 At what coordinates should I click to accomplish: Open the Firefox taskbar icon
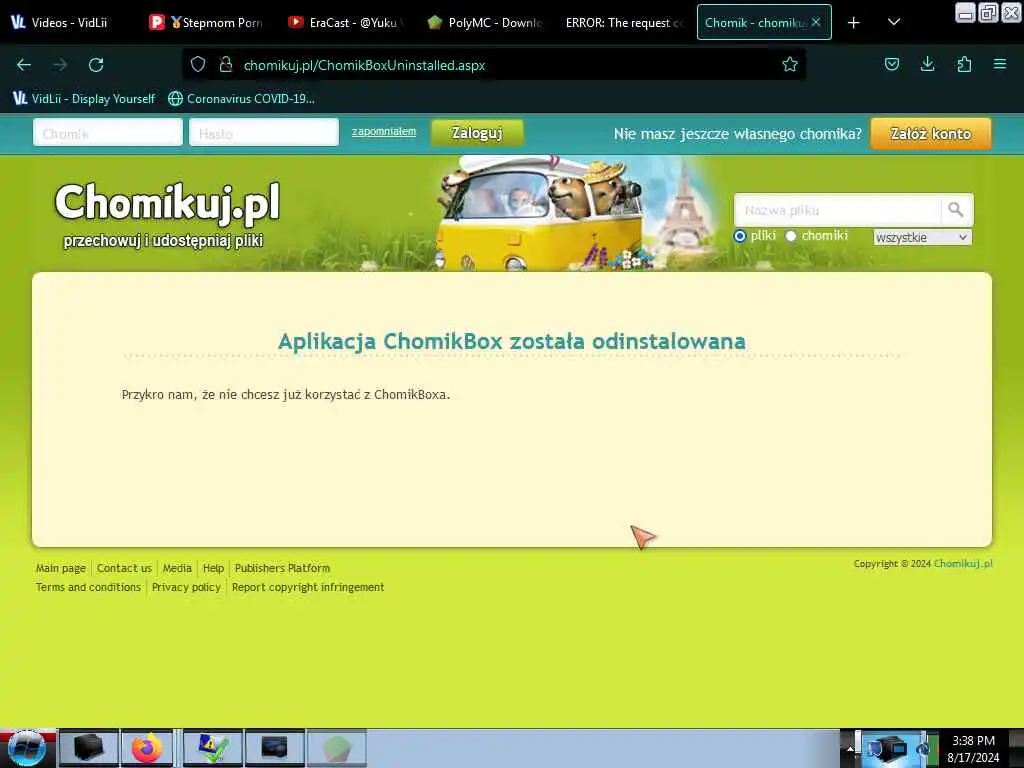(148, 748)
